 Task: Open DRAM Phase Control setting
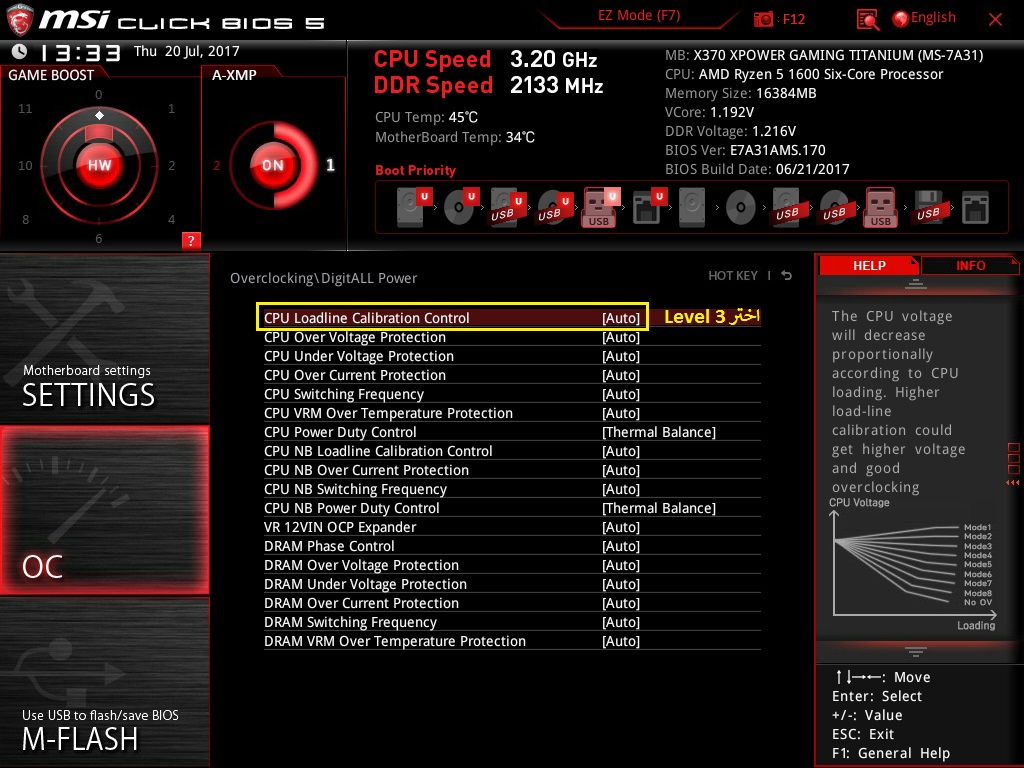pos(512,545)
